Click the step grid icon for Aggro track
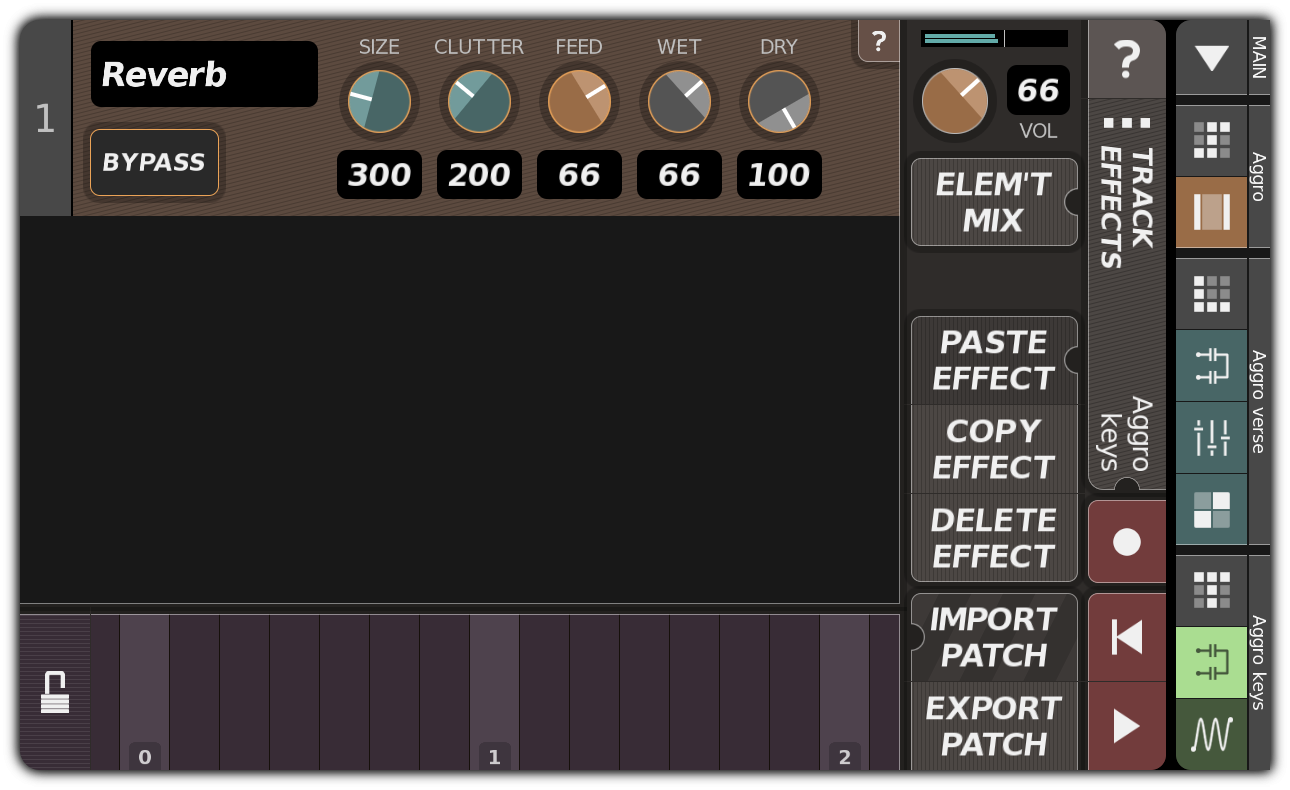The height and width of the screenshot is (790, 1290). coord(1211,139)
